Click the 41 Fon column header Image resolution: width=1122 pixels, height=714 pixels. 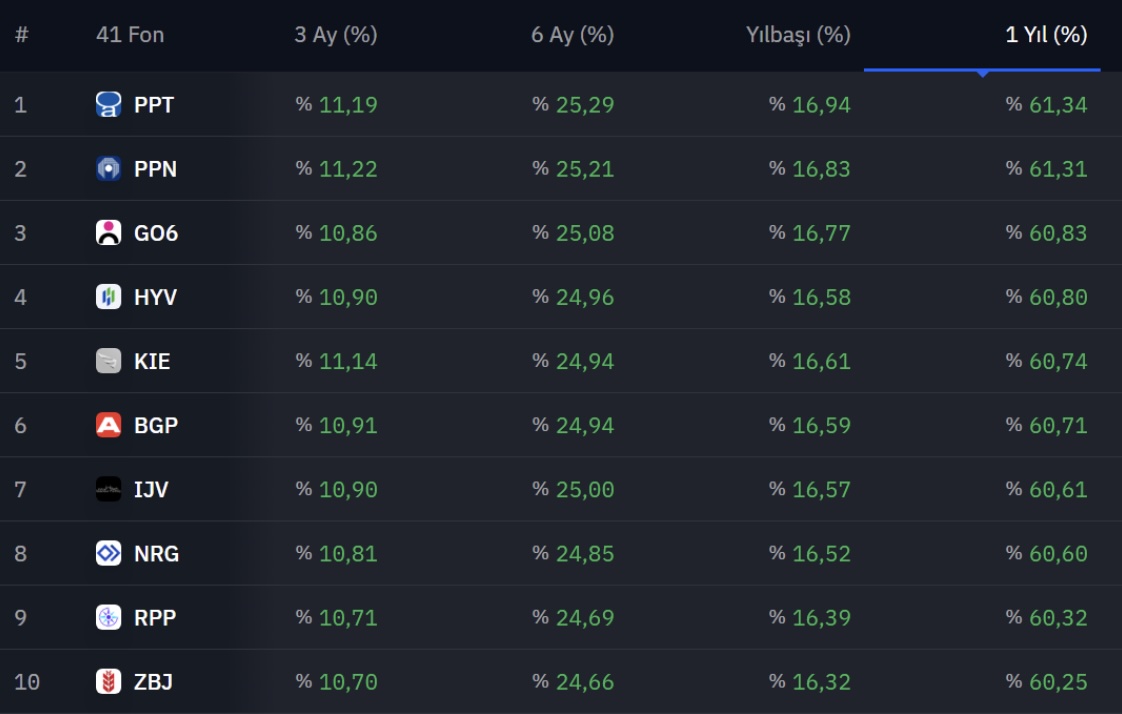[130, 34]
